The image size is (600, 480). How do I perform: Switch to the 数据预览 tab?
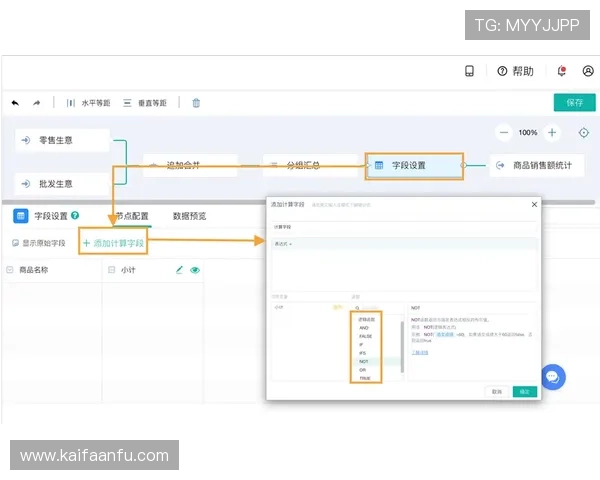click(189, 216)
